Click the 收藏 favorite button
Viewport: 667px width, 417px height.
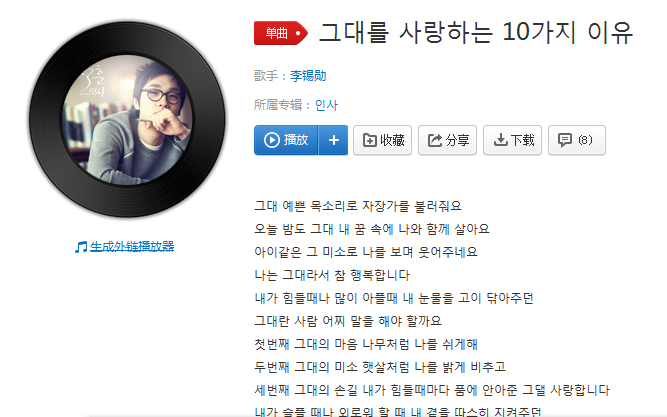tap(382, 140)
